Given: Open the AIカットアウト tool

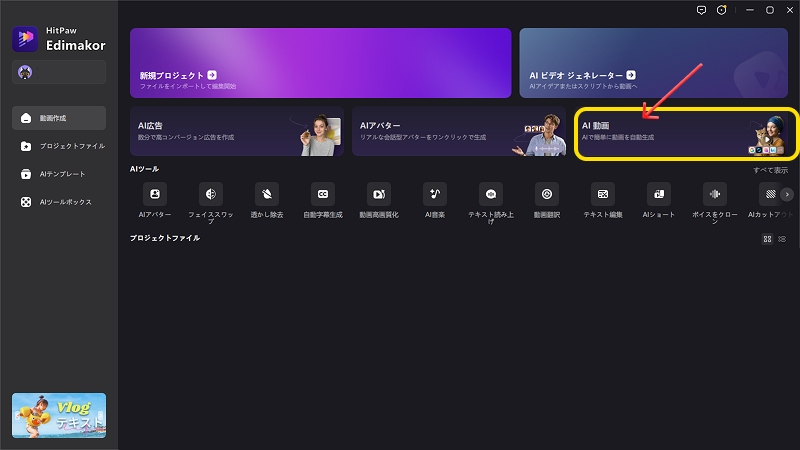Looking at the screenshot, I should (x=770, y=194).
